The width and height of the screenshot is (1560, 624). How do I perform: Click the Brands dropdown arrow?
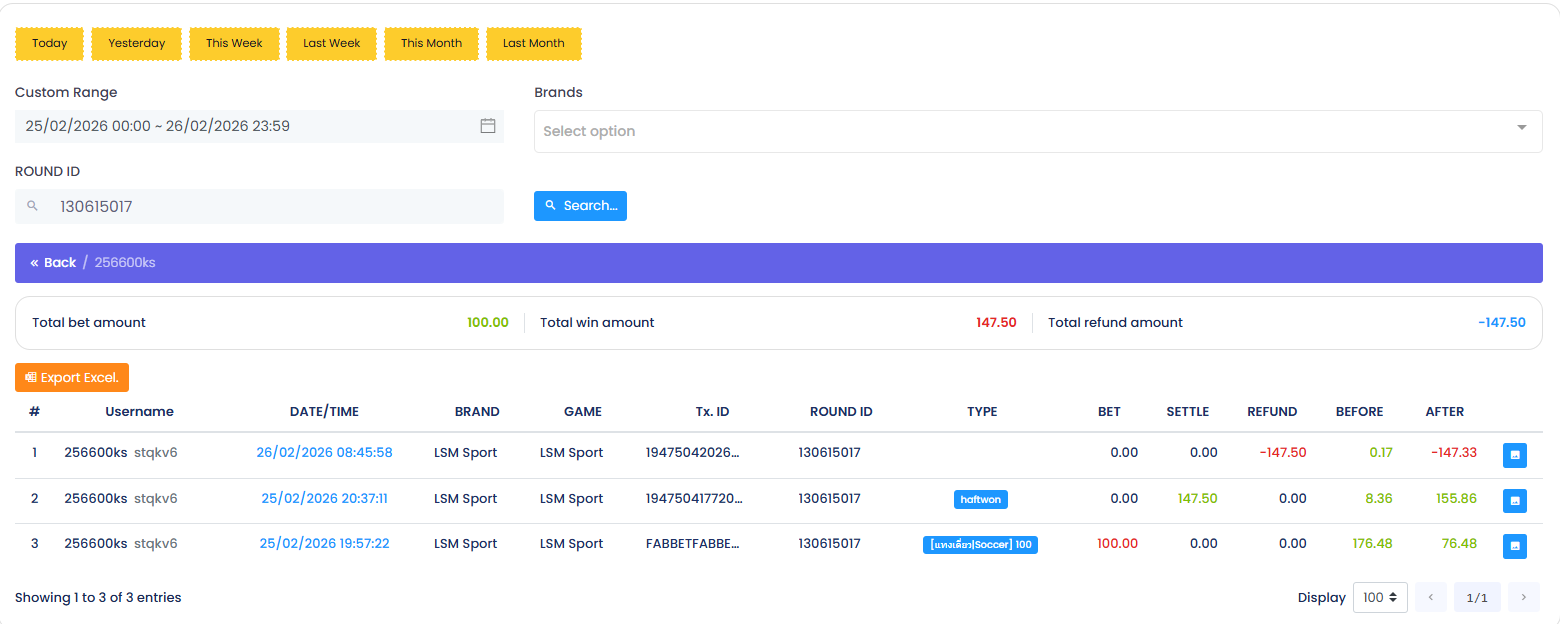1521,128
